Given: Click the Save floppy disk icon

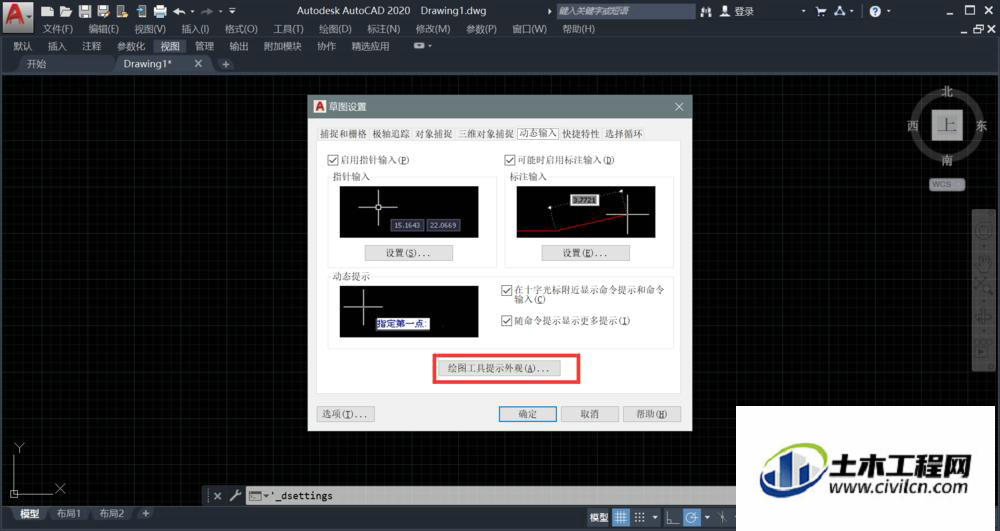Looking at the screenshot, I should [85, 11].
